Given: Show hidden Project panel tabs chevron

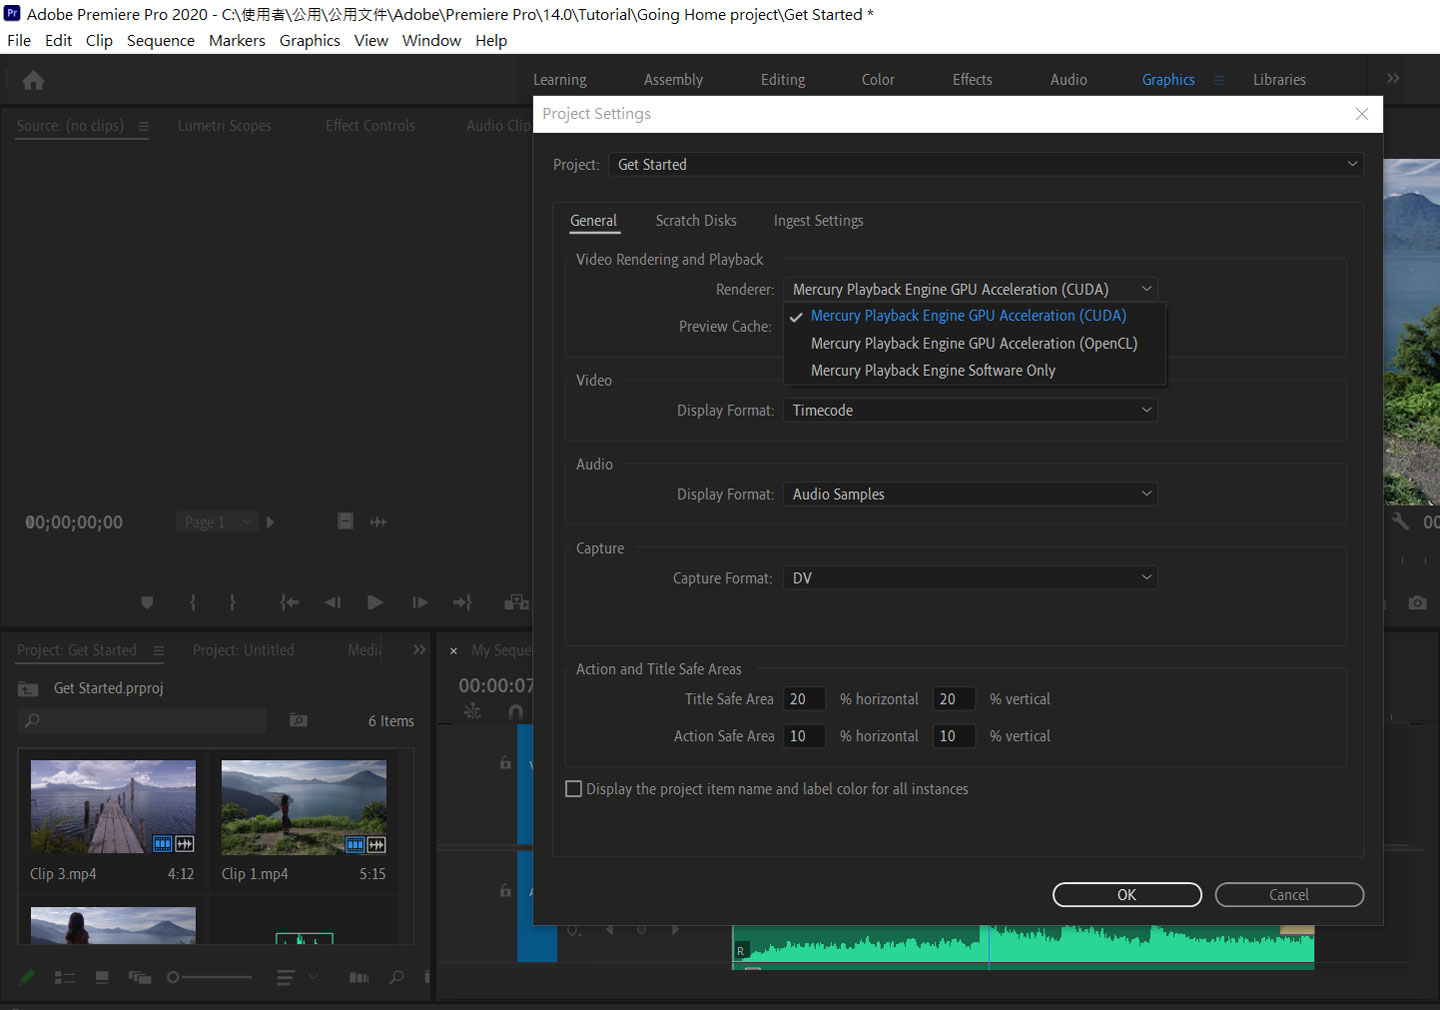Looking at the screenshot, I should (x=419, y=650).
